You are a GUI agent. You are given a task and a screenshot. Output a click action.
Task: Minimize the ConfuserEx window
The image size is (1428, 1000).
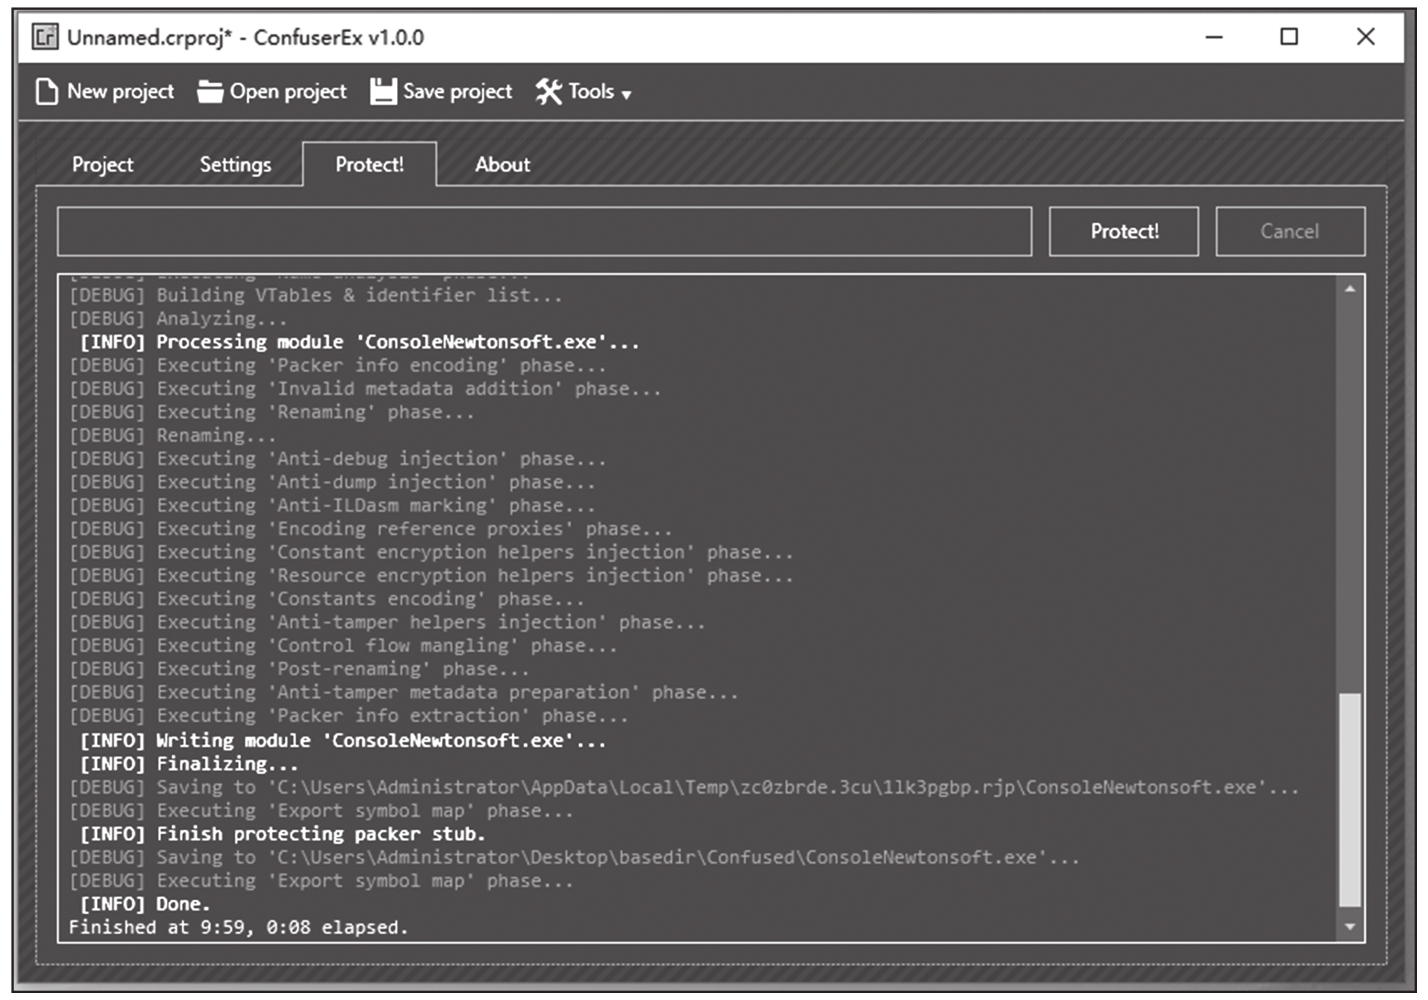[x=1214, y=37]
